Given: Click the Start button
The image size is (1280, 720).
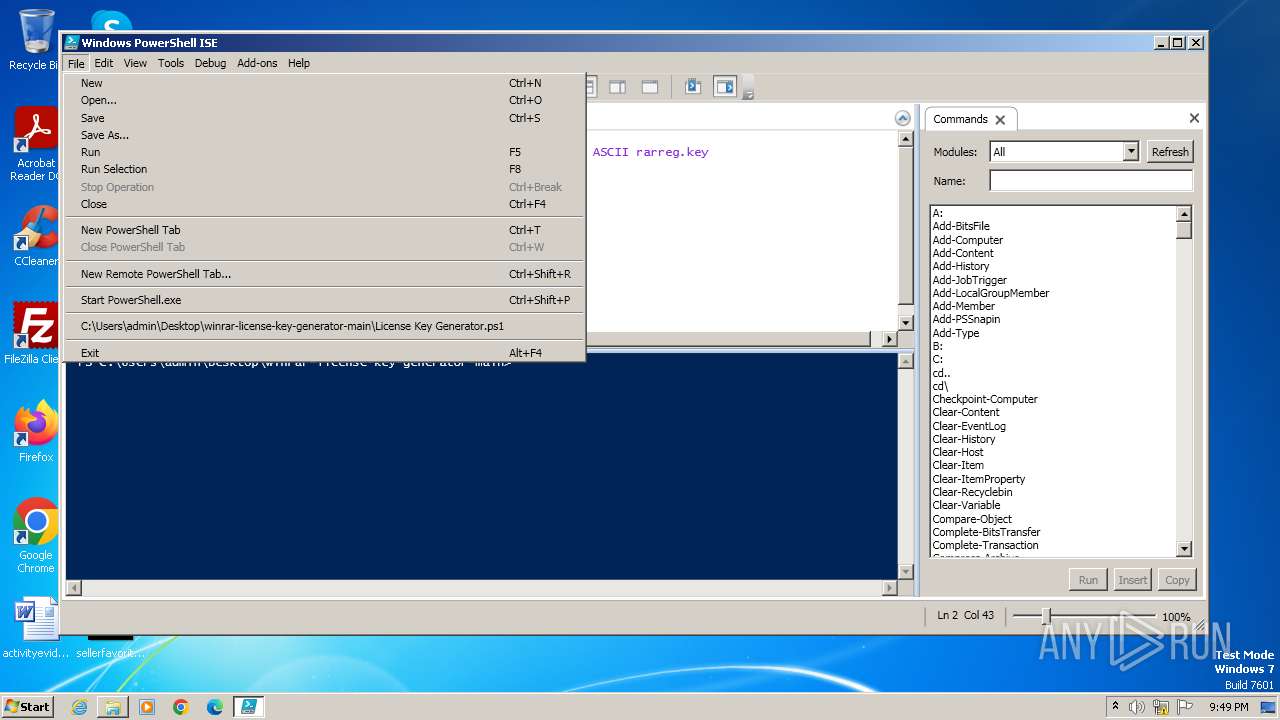Looking at the screenshot, I should pyautogui.click(x=28, y=706).
